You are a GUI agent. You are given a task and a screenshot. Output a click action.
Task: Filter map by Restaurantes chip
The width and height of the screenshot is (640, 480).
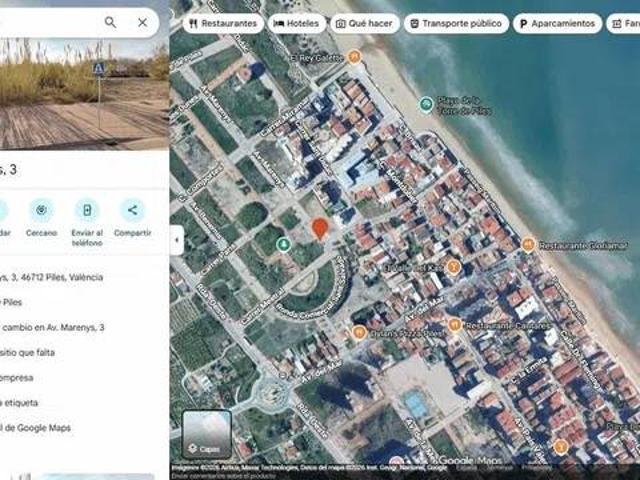(x=223, y=24)
